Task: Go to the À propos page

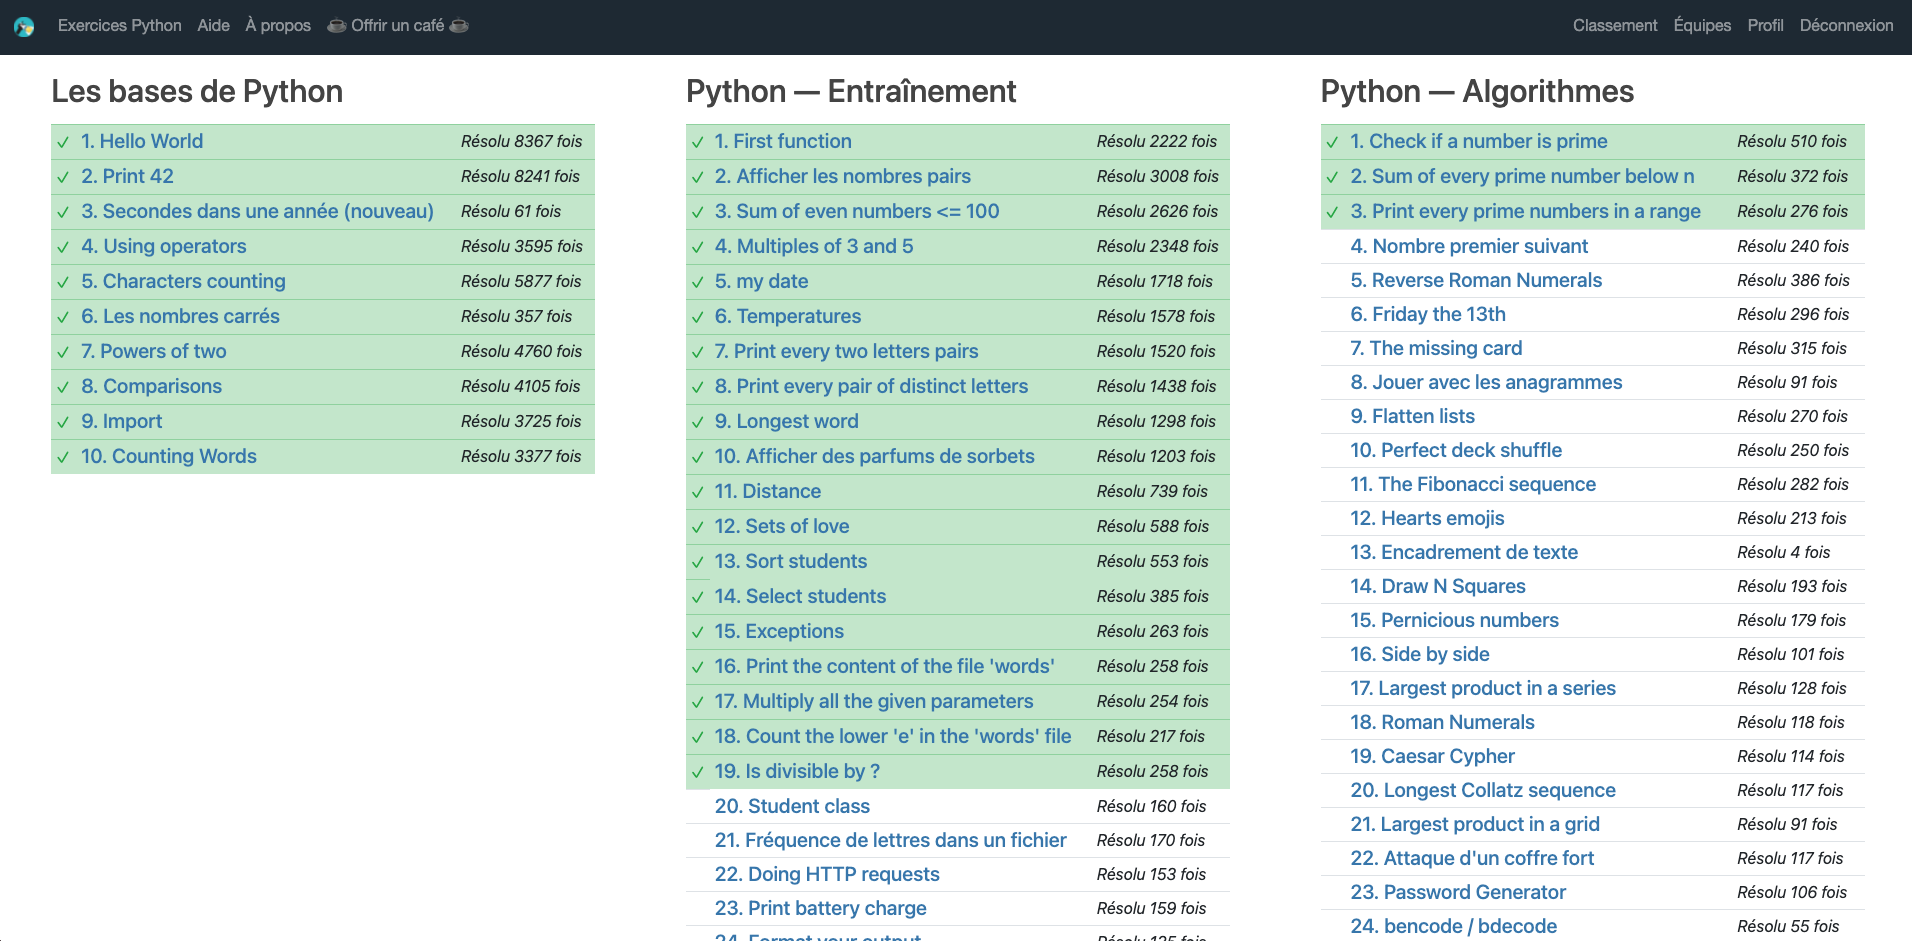Action: (x=278, y=26)
